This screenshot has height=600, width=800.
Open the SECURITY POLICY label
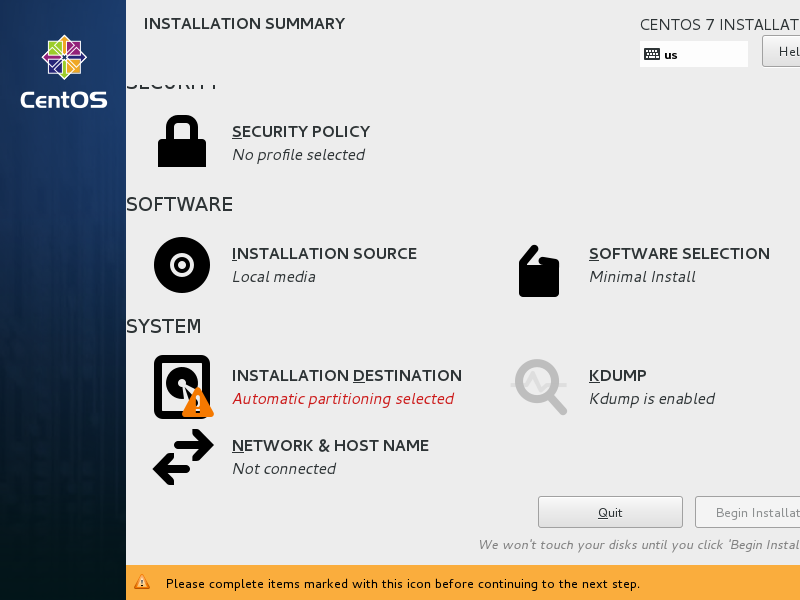301,132
